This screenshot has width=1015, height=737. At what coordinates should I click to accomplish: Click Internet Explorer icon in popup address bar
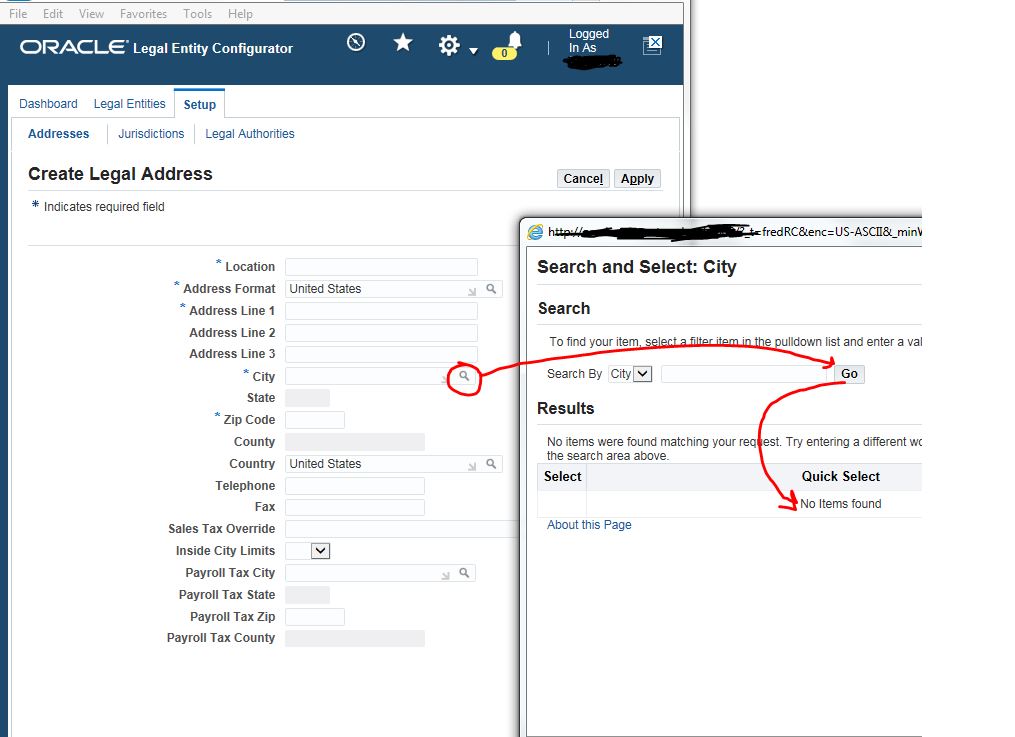[535, 232]
